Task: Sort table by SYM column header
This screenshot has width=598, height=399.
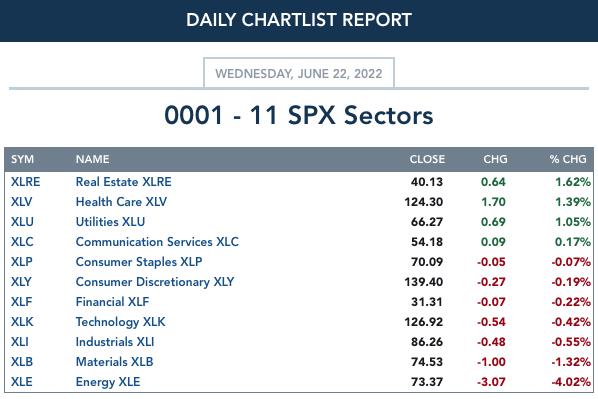Action: (23, 159)
